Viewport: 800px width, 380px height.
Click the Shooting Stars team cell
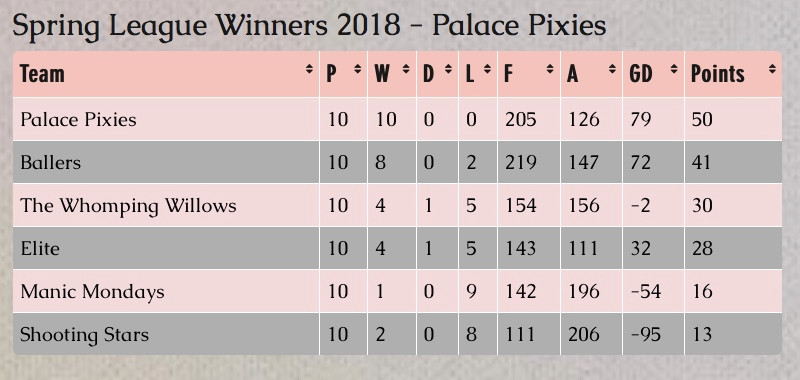pos(166,334)
